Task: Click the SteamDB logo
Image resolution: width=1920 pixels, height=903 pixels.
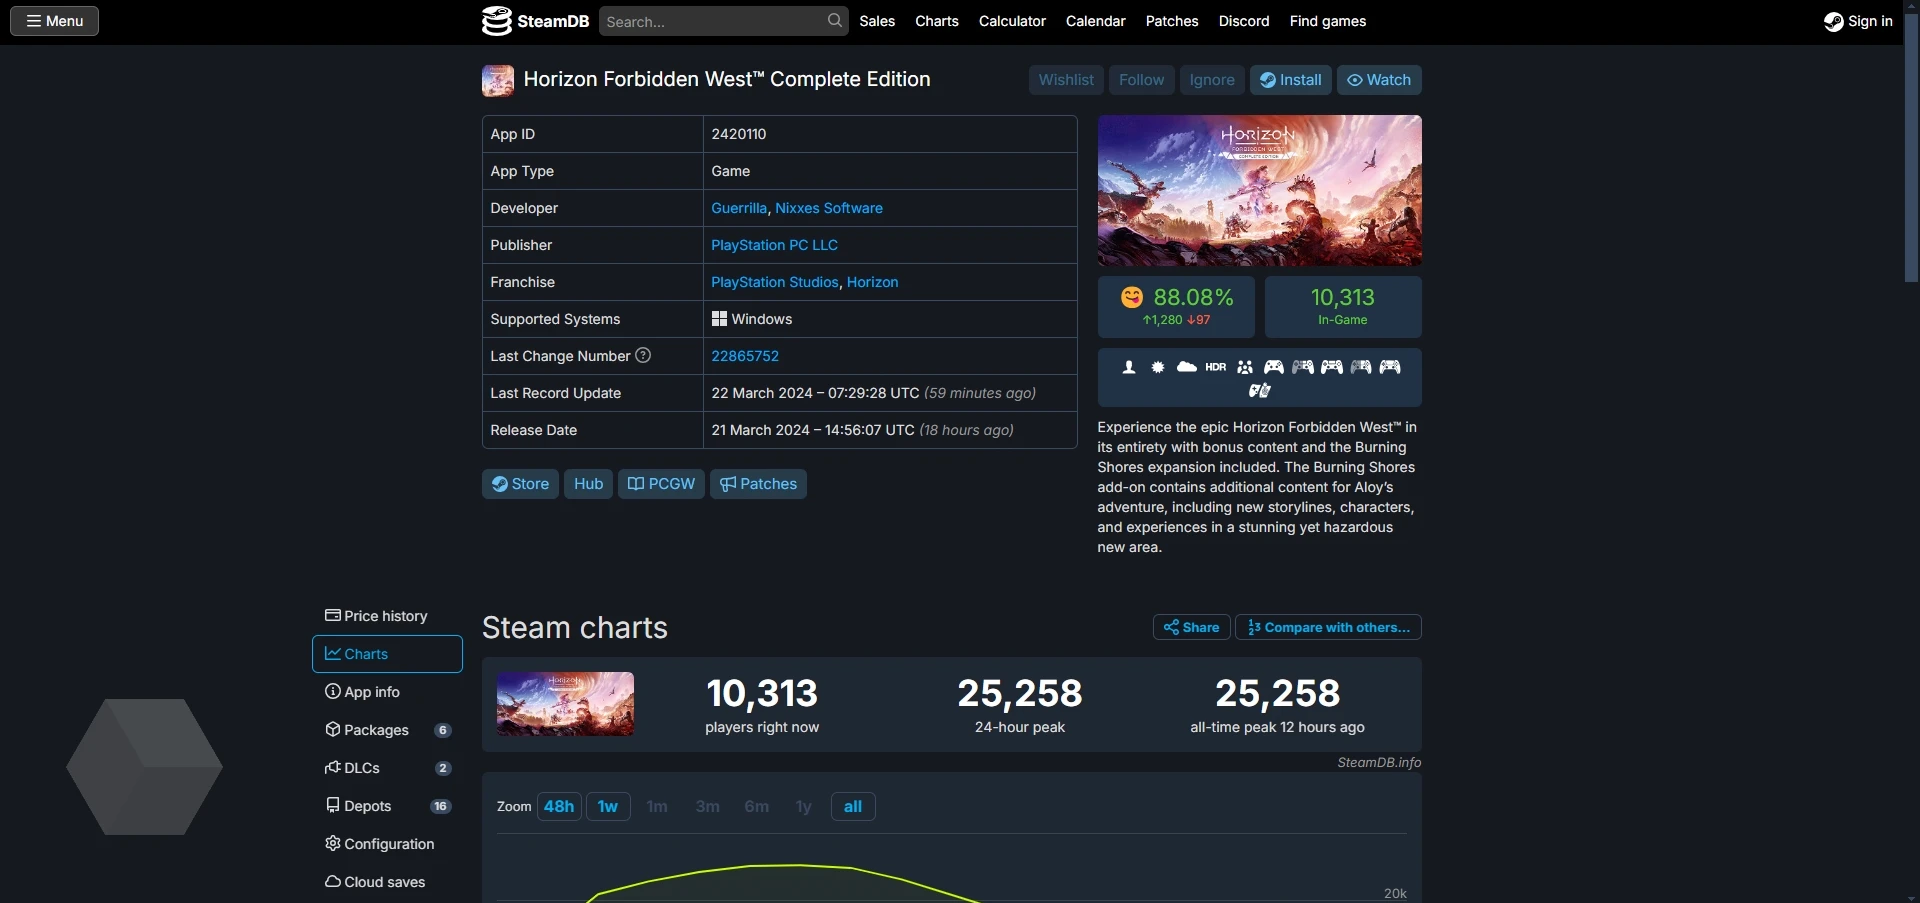Action: [x=535, y=21]
